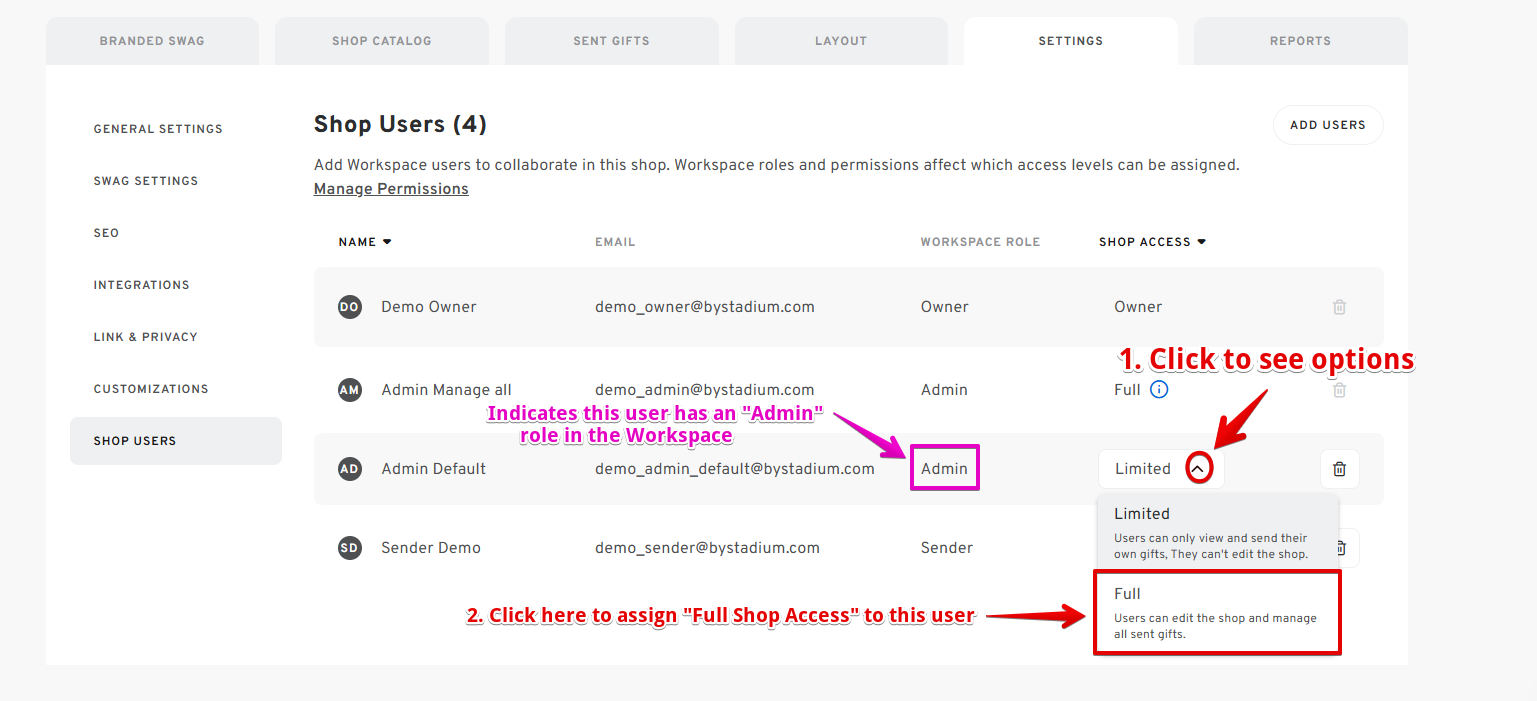Viewport: 1537px width, 701px height.
Task: Click trash icon in Demo Owner row
Action: pyautogui.click(x=1339, y=307)
